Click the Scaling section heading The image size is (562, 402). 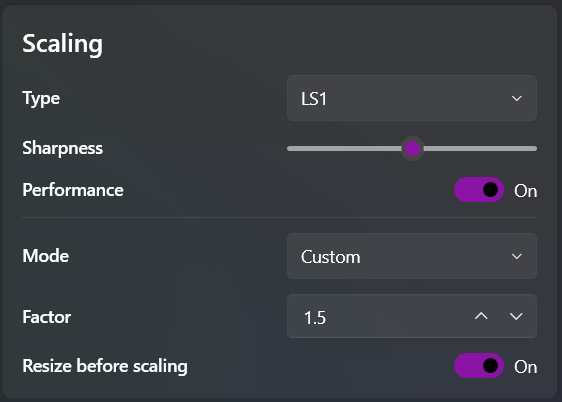(x=62, y=44)
